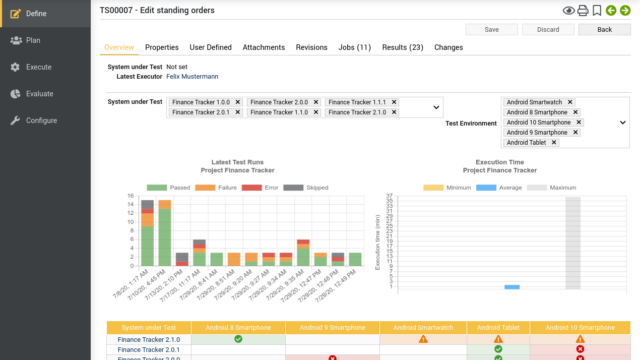640x360 pixels.
Task: Click the 7/8/20 1:17 AM bar
Action: pyautogui.click(x=147, y=233)
